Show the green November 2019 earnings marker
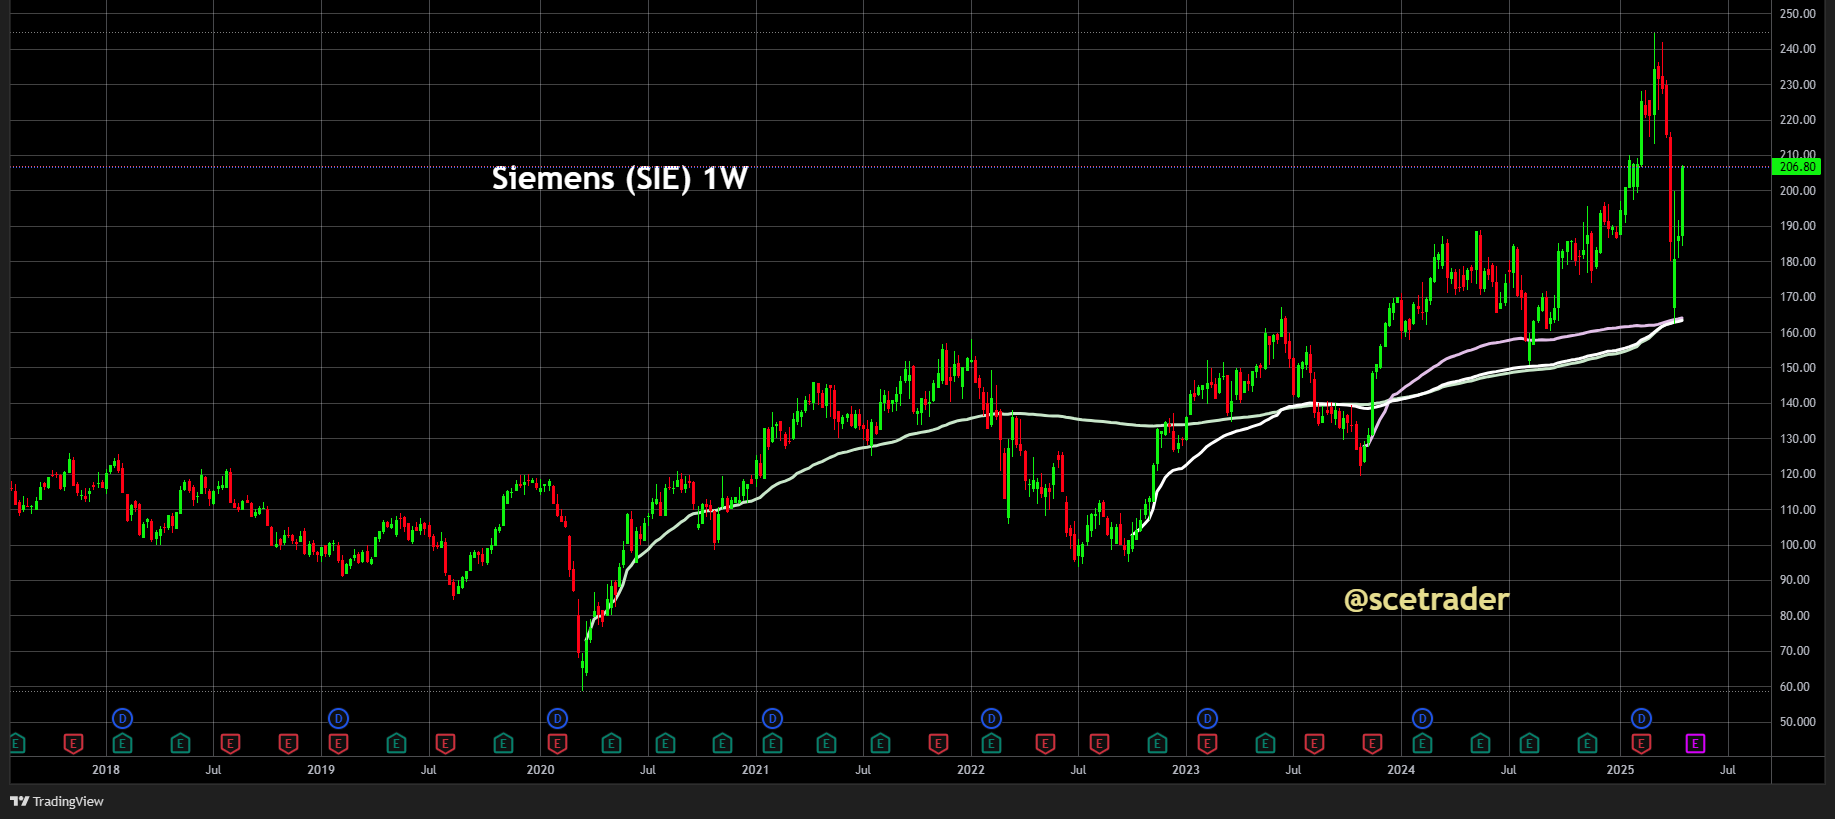This screenshot has width=1835, height=819. pyautogui.click(x=503, y=743)
